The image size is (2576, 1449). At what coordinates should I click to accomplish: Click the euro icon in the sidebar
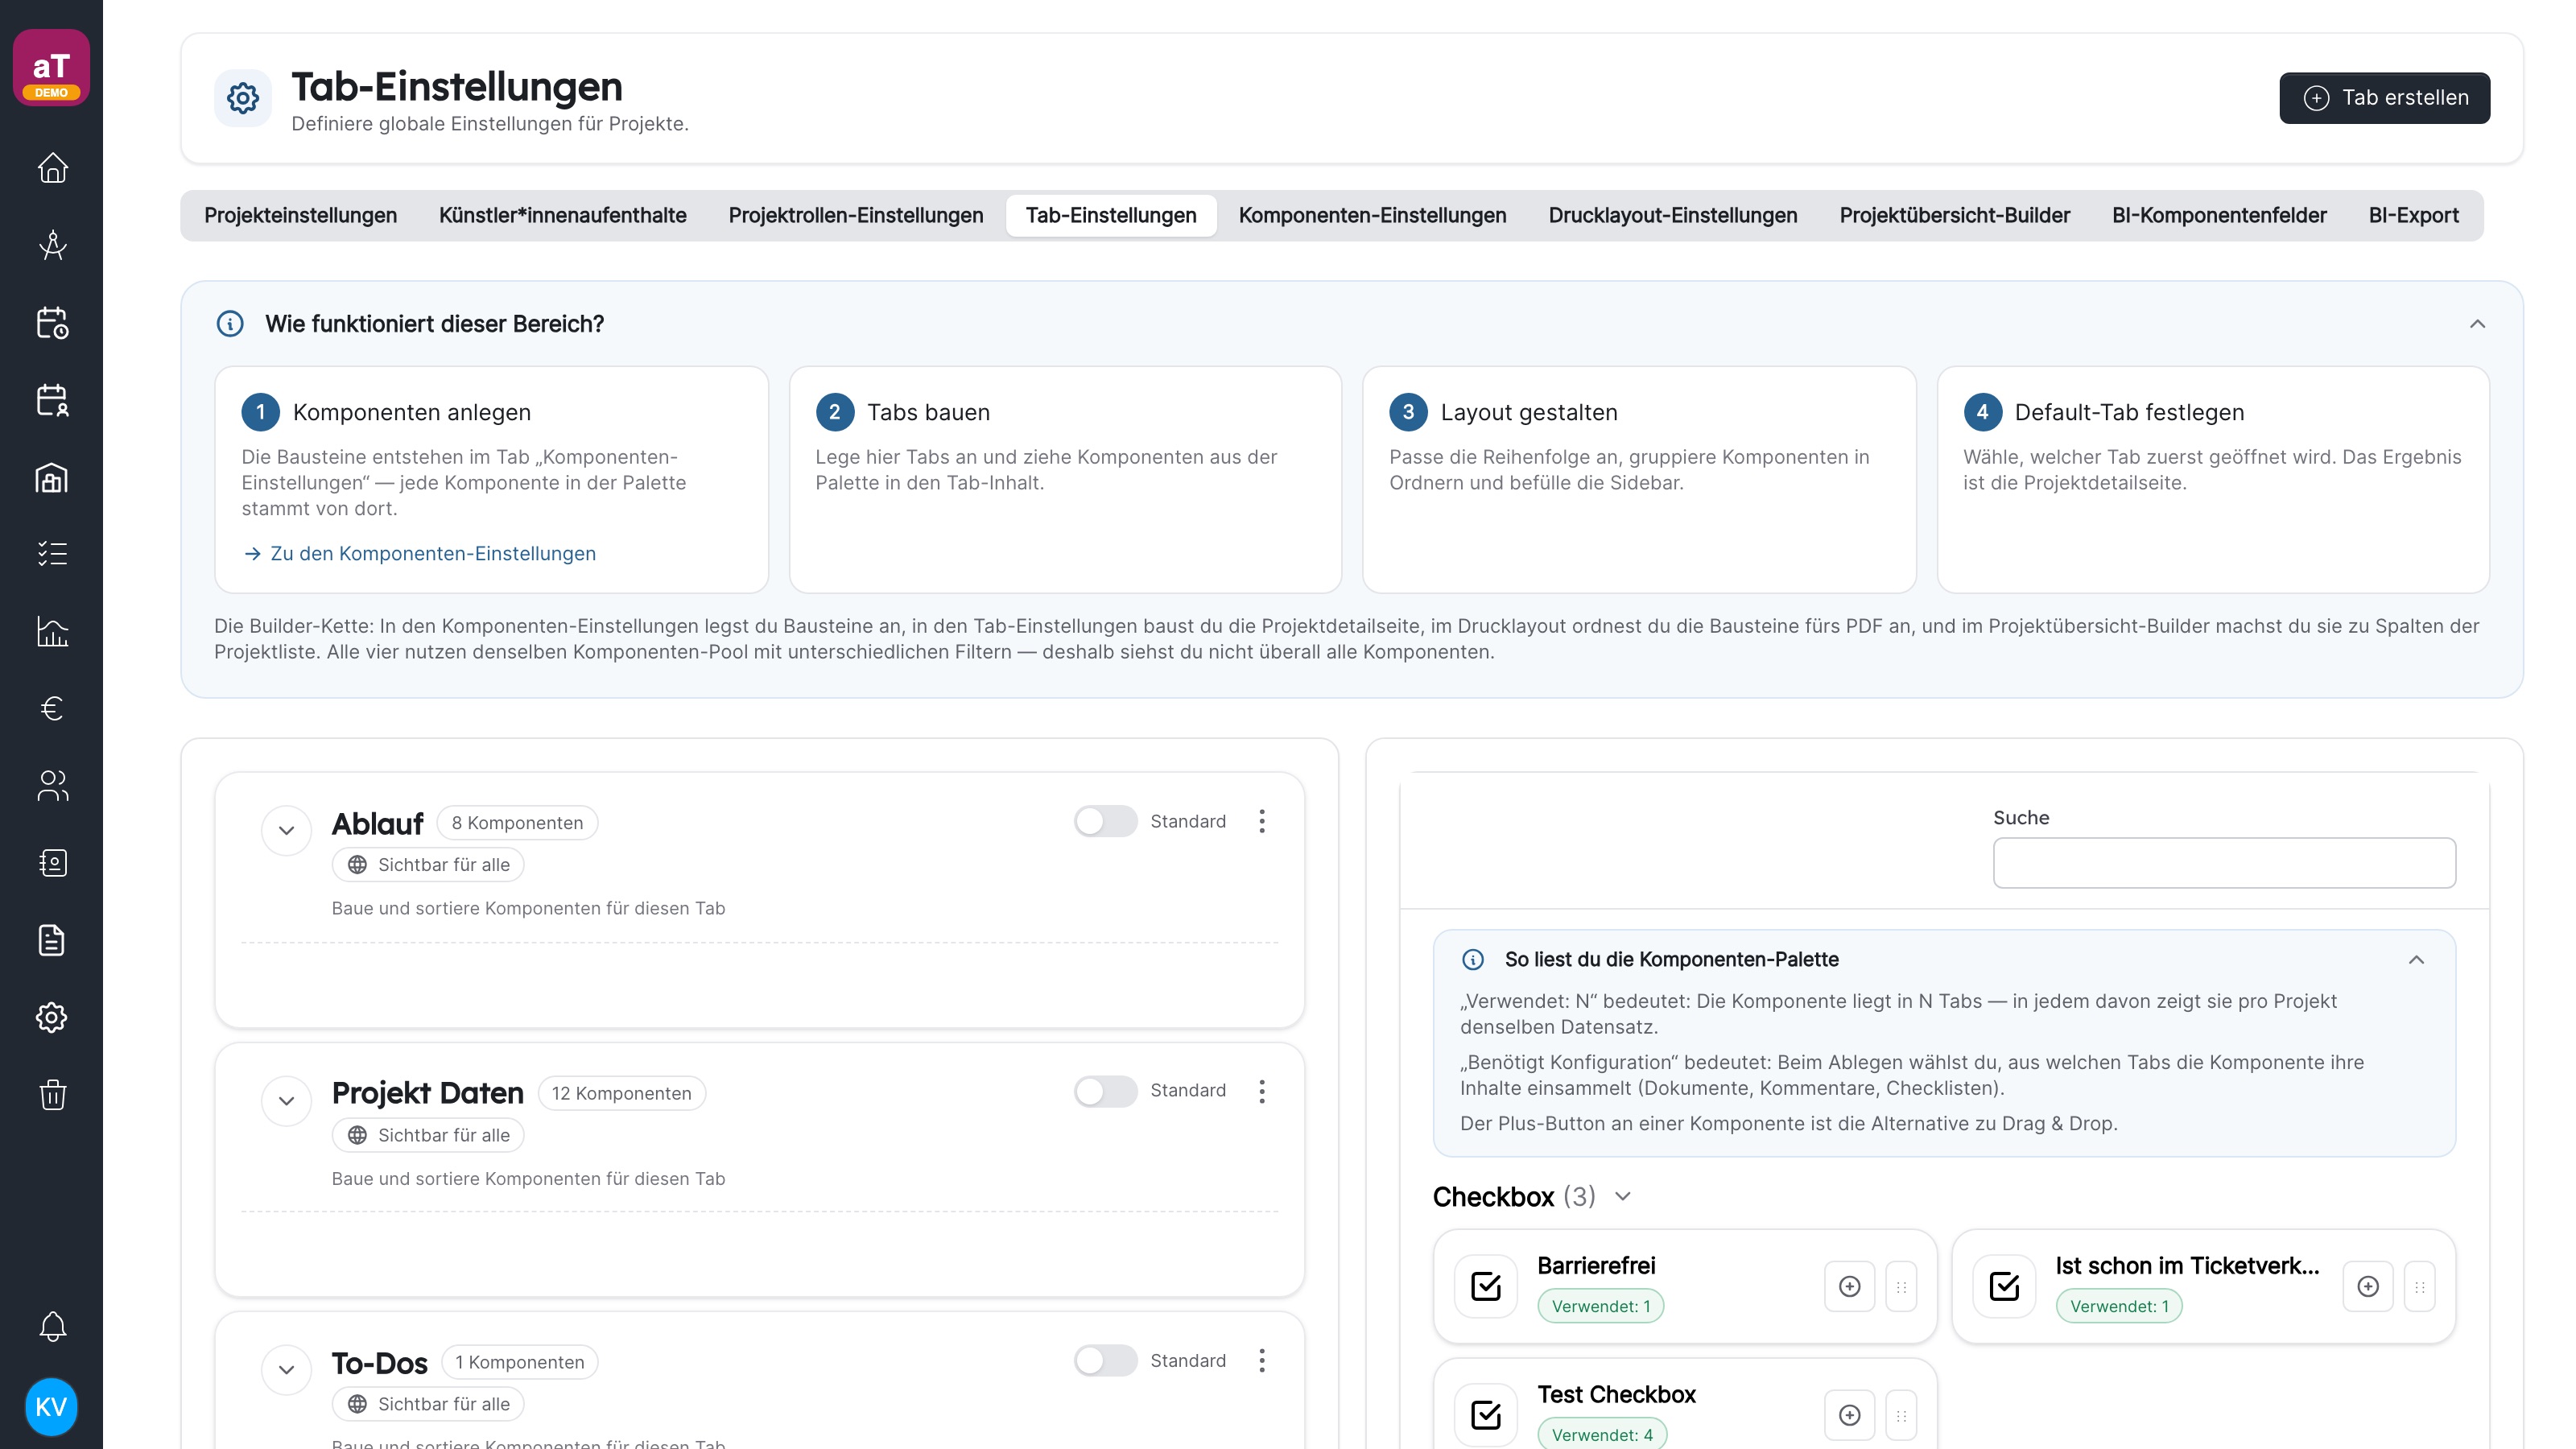(x=52, y=708)
